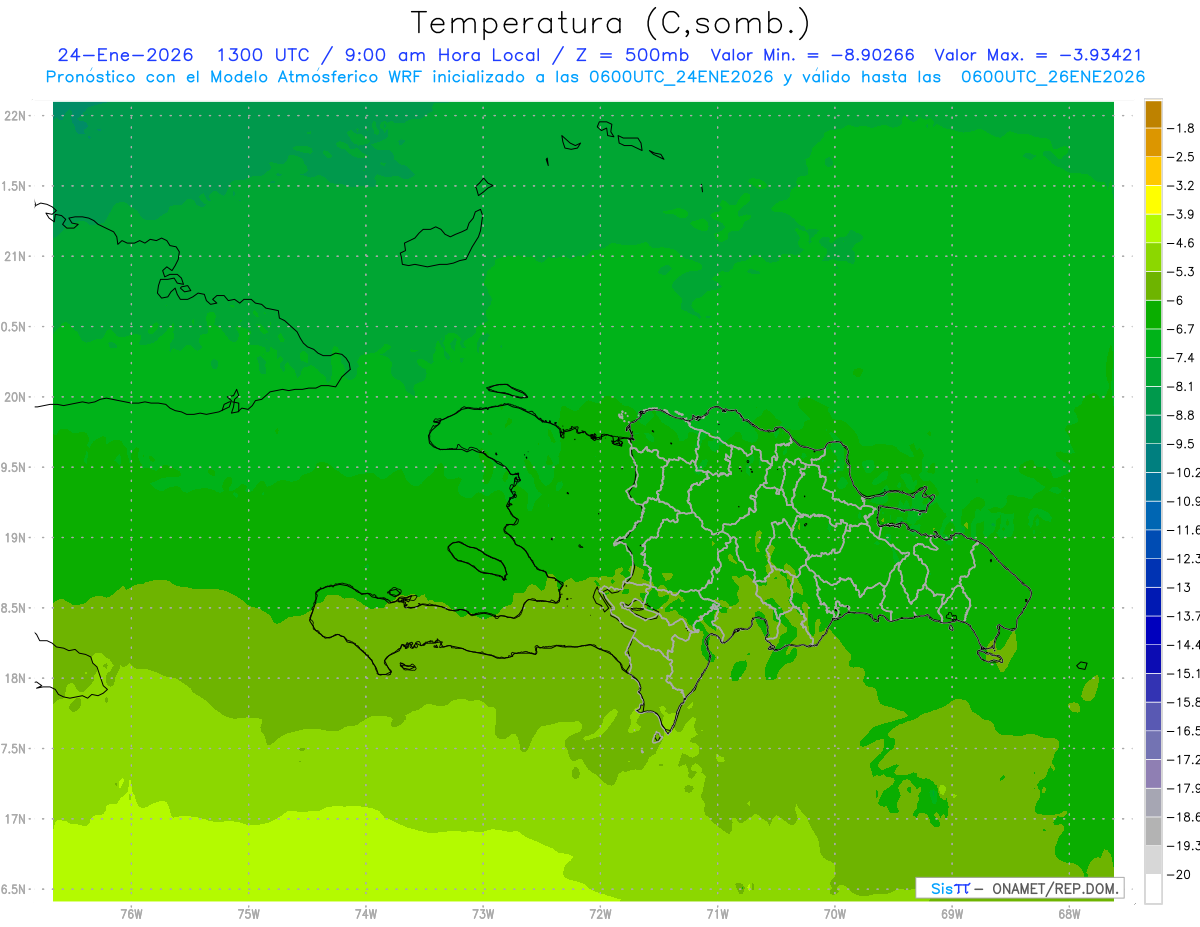
Task: Click the '-8.8' colorbar value
Action: pyautogui.click(x=1181, y=415)
